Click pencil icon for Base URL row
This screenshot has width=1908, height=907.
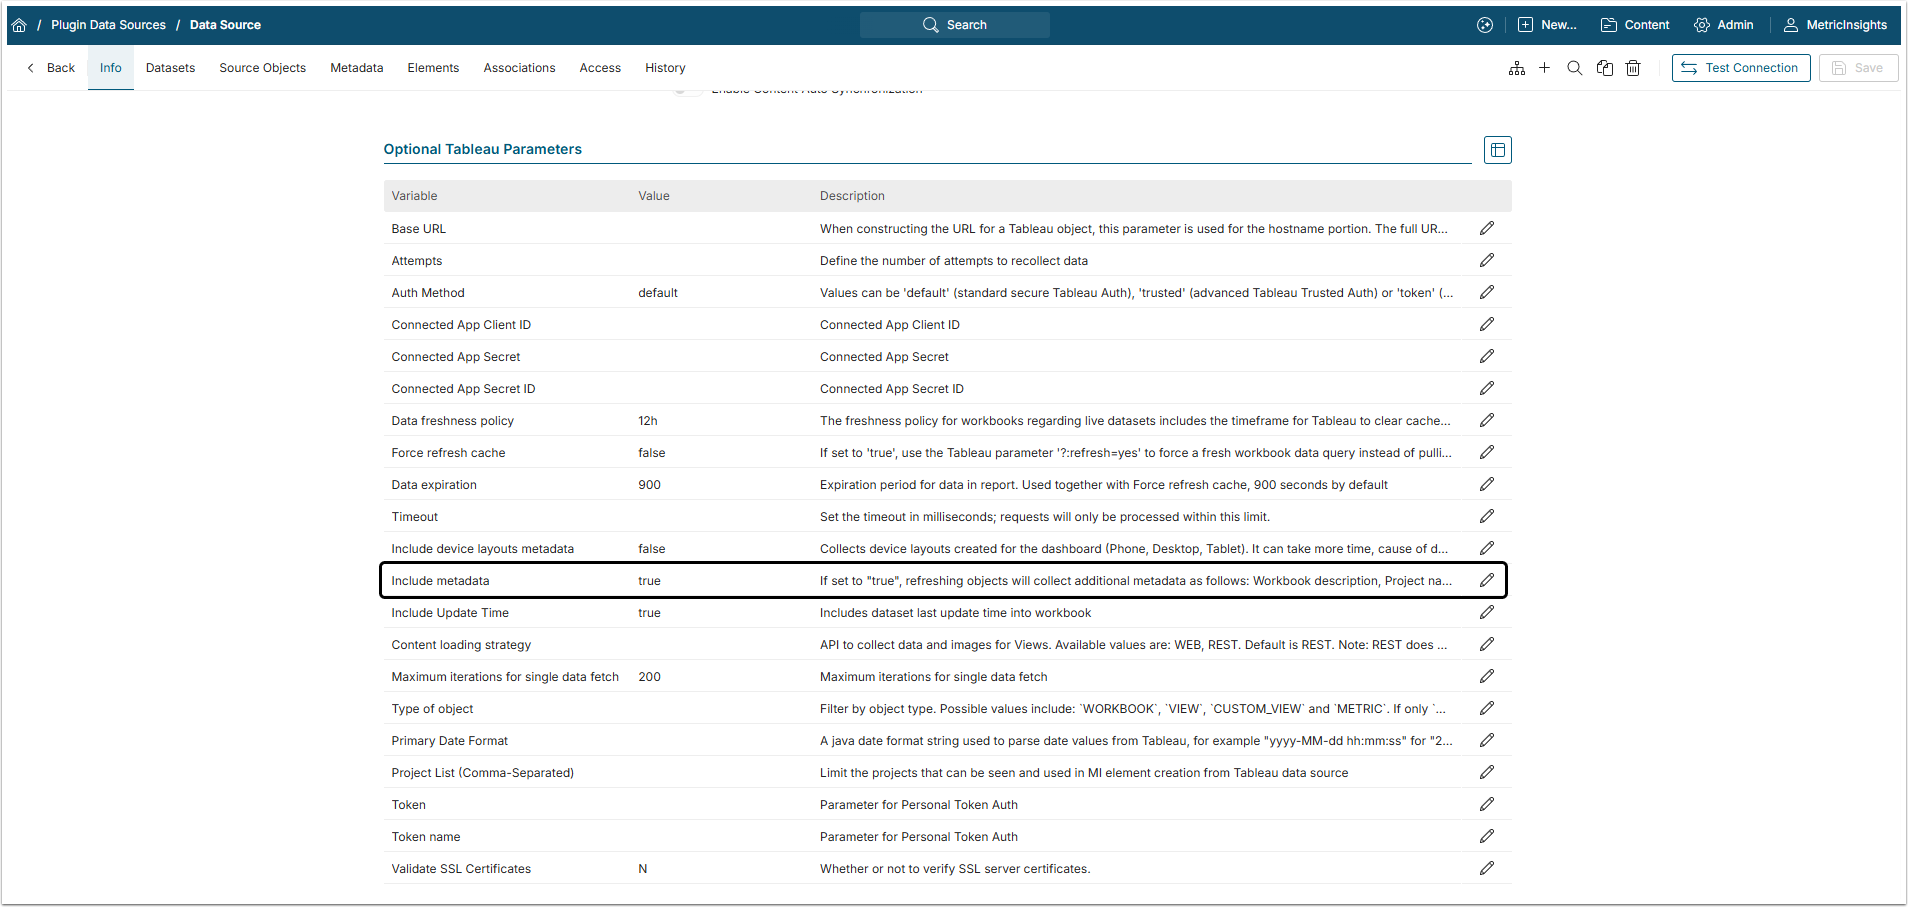[x=1487, y=228]
